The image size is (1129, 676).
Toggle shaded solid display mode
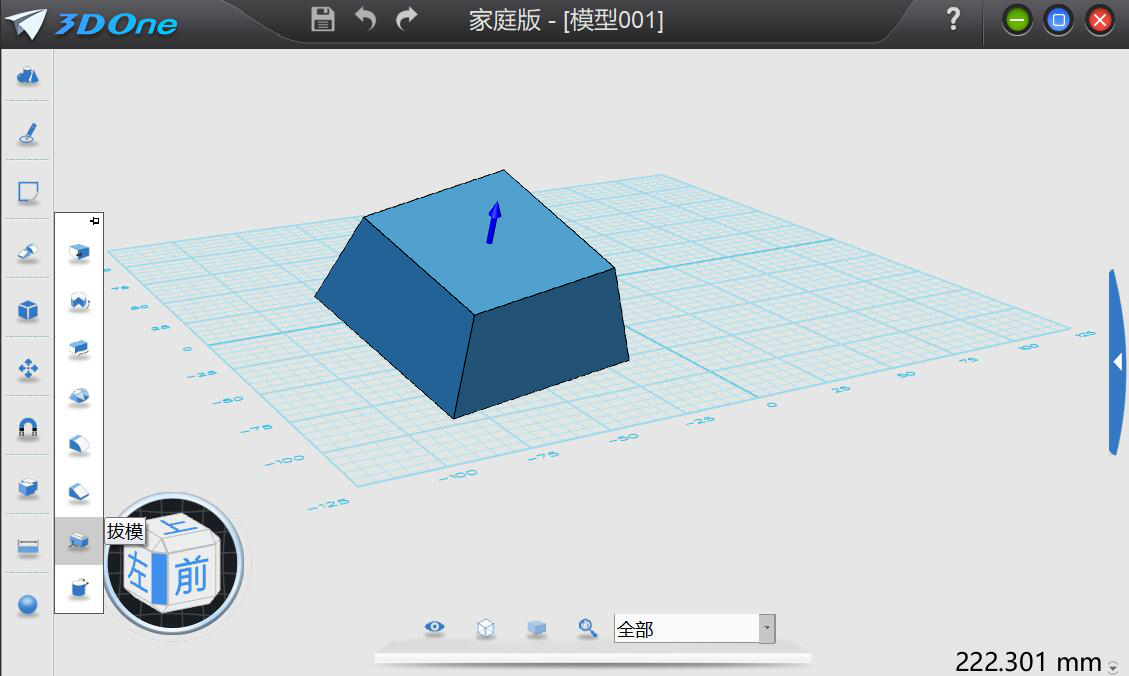537,627
